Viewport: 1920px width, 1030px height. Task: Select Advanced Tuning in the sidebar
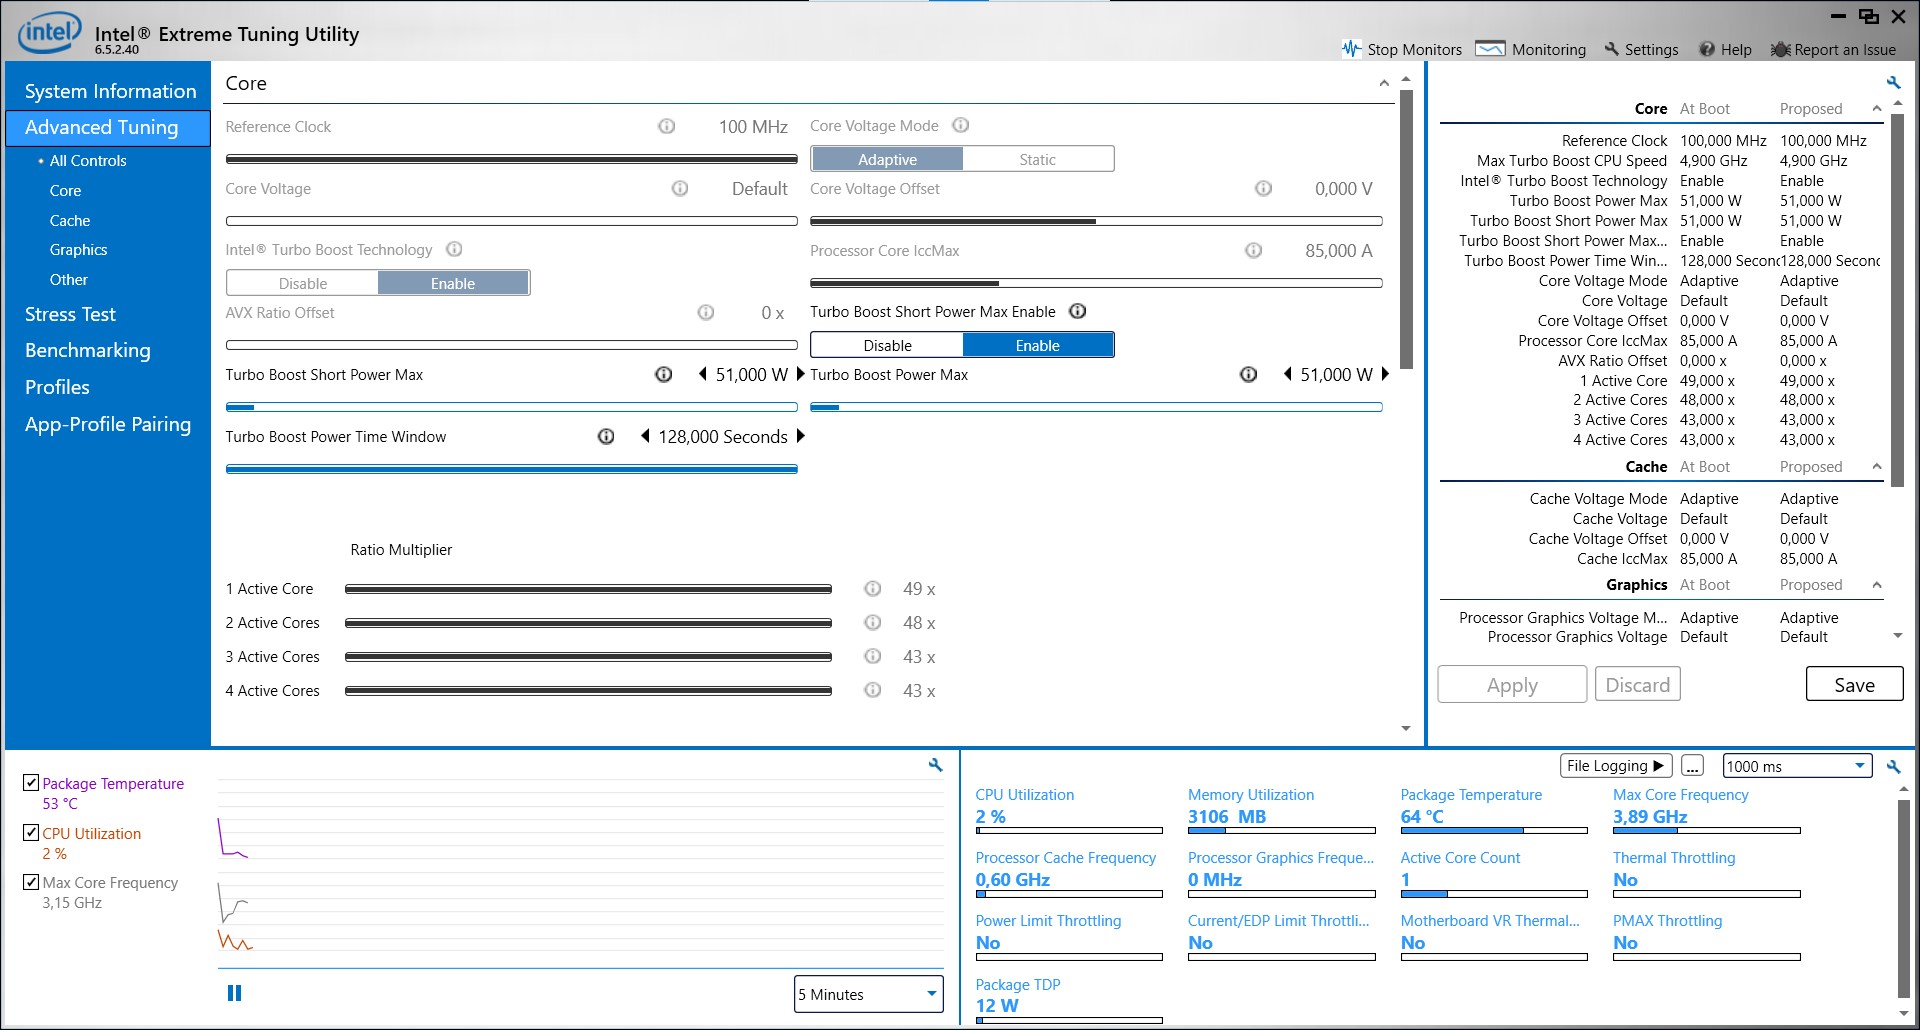point(108,127)
